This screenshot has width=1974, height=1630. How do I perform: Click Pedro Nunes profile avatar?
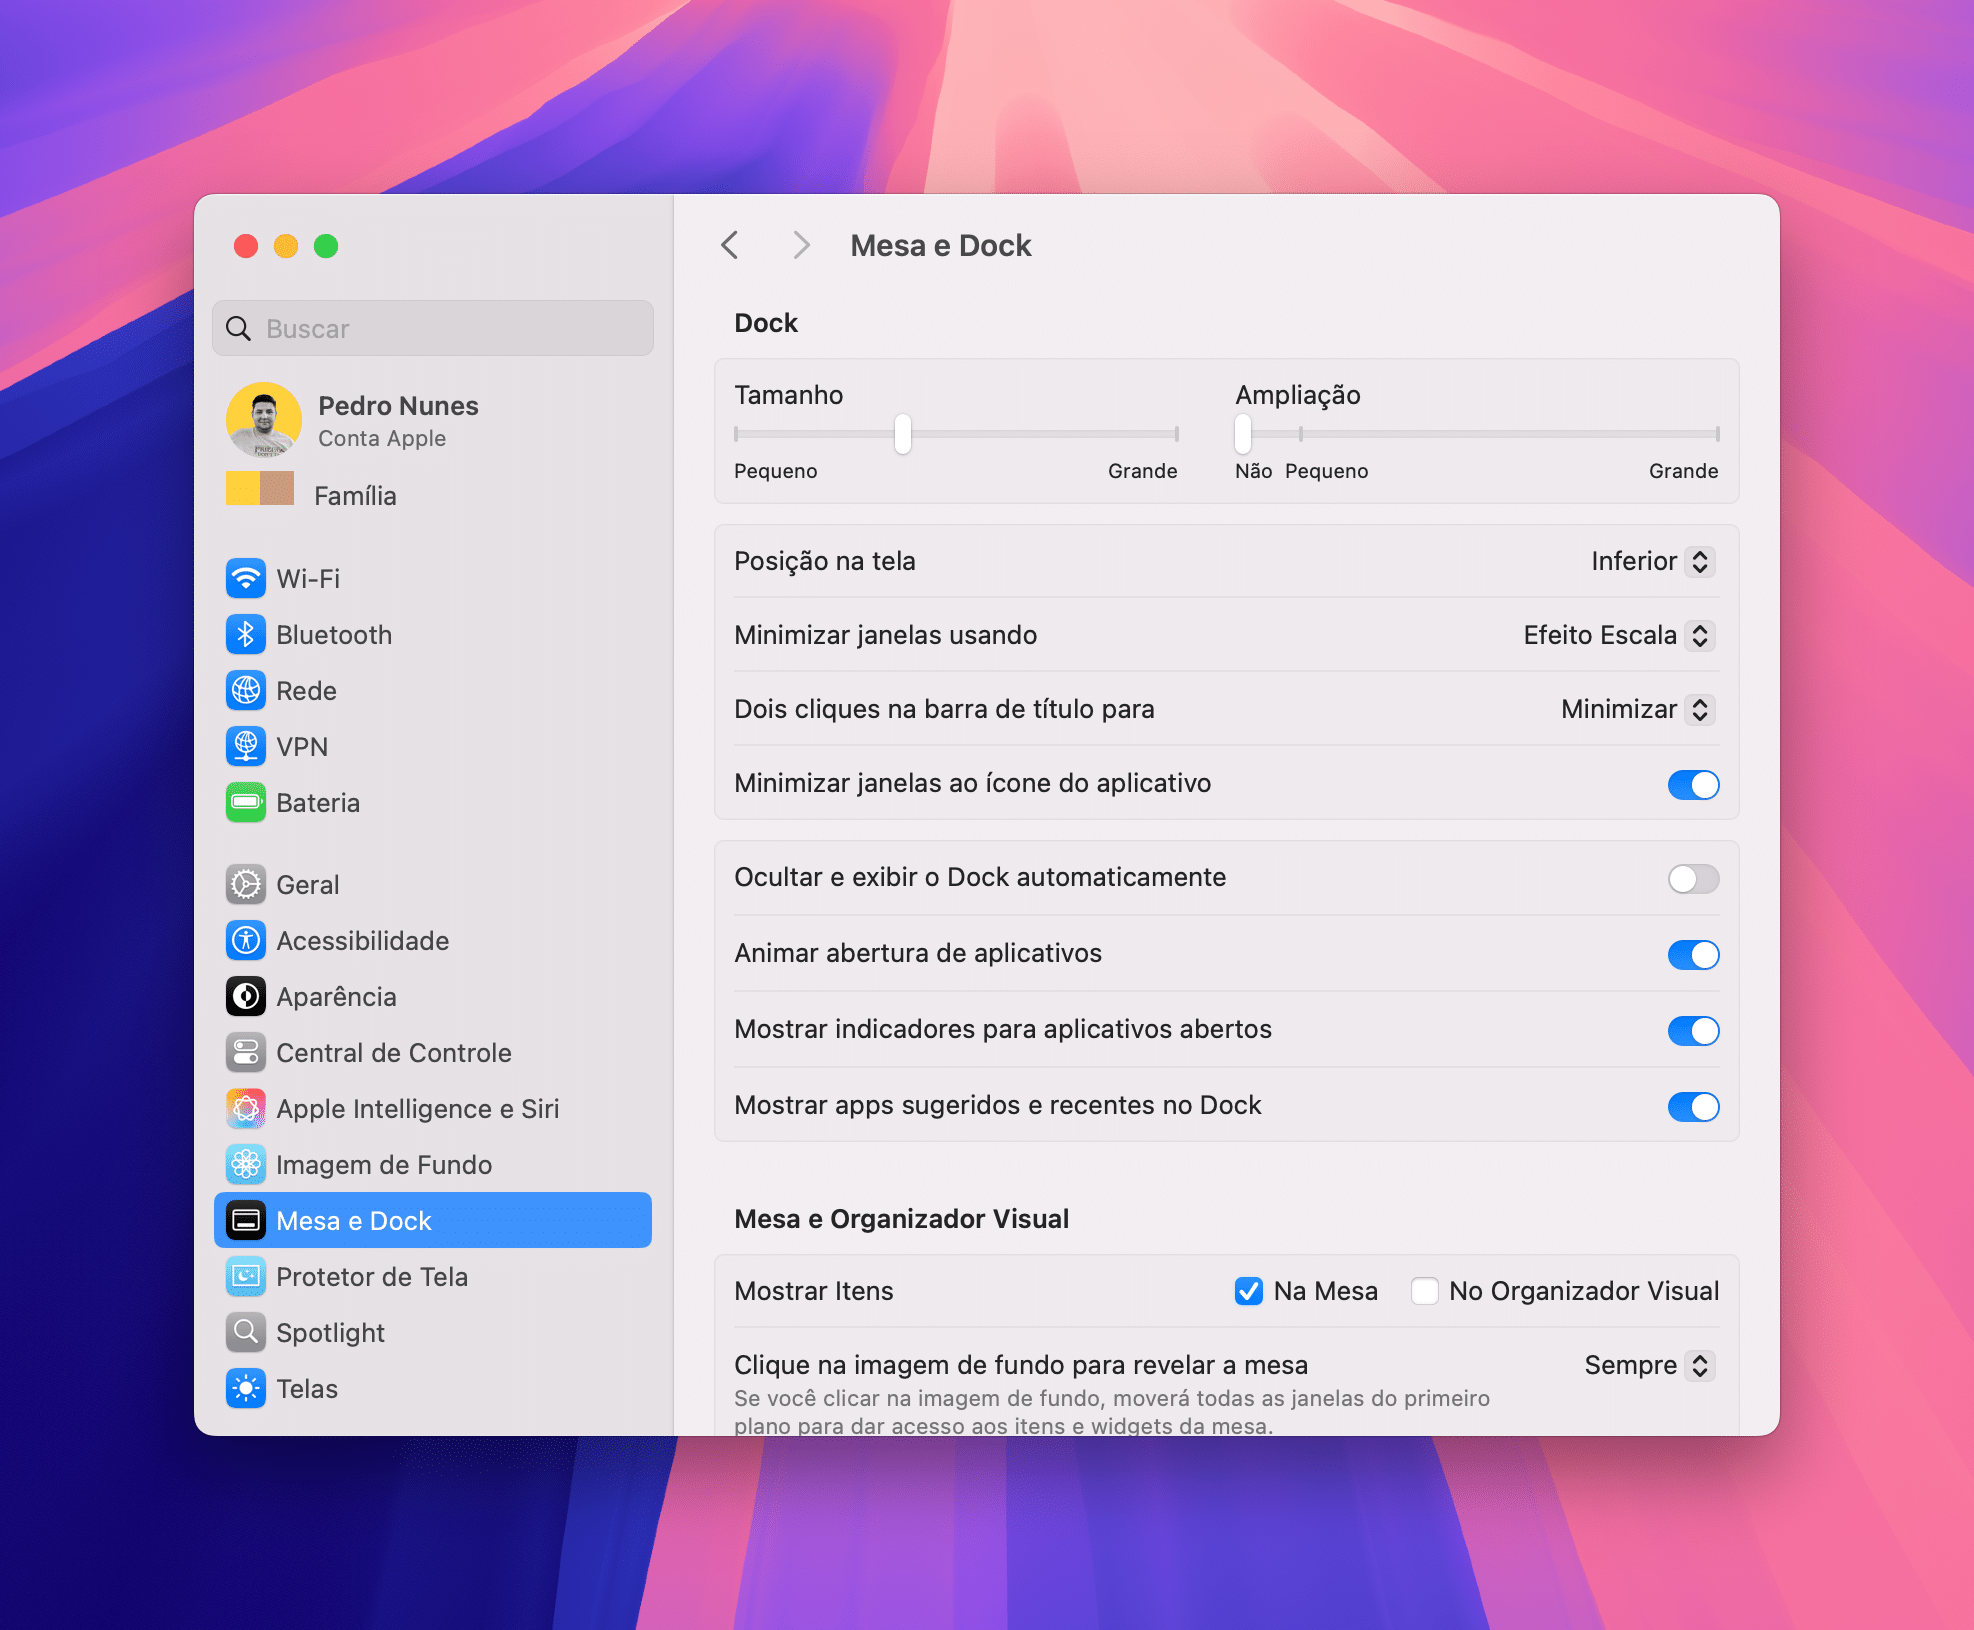pos(264,420)
